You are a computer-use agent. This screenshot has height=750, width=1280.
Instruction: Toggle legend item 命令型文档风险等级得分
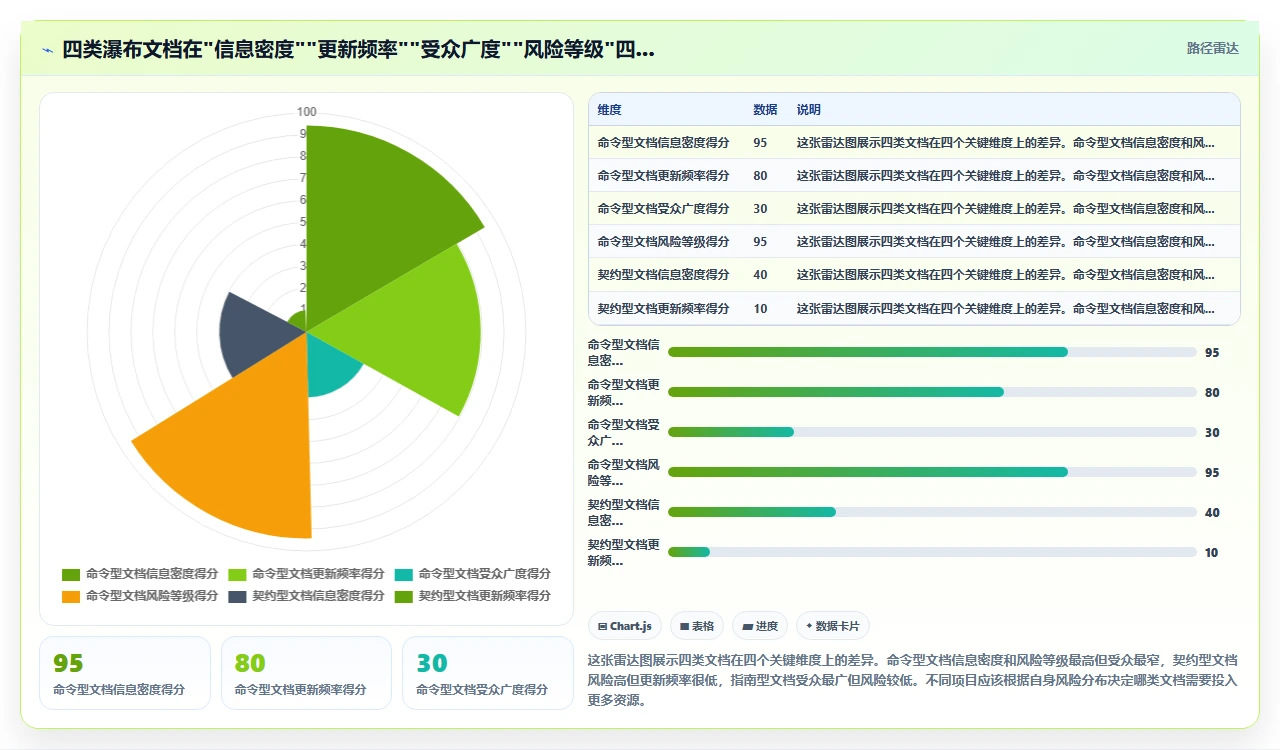coord(140,596)
